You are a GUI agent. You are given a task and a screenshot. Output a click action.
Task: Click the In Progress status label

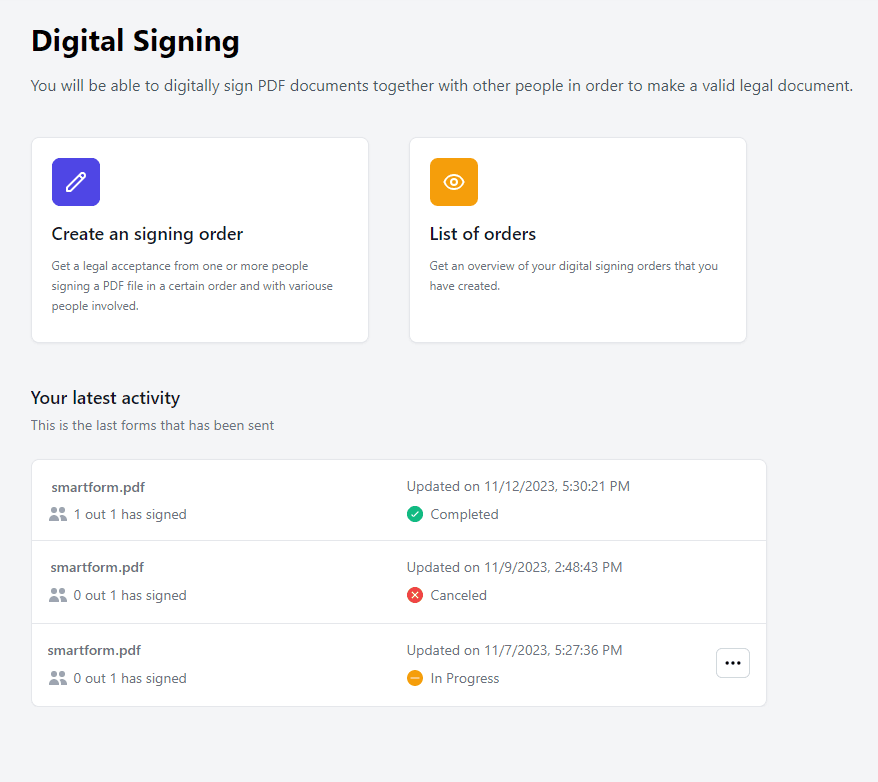coord(468,677)
